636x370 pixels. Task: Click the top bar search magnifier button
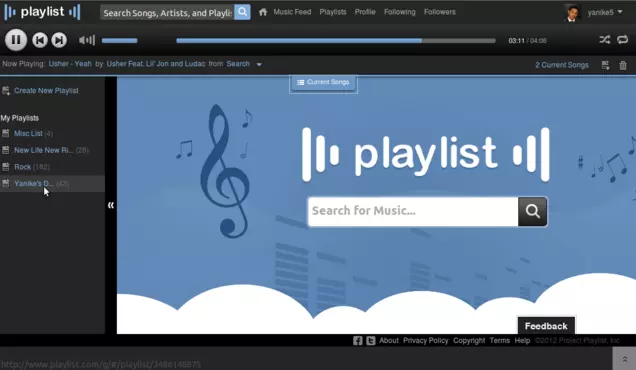coord(242,12)
